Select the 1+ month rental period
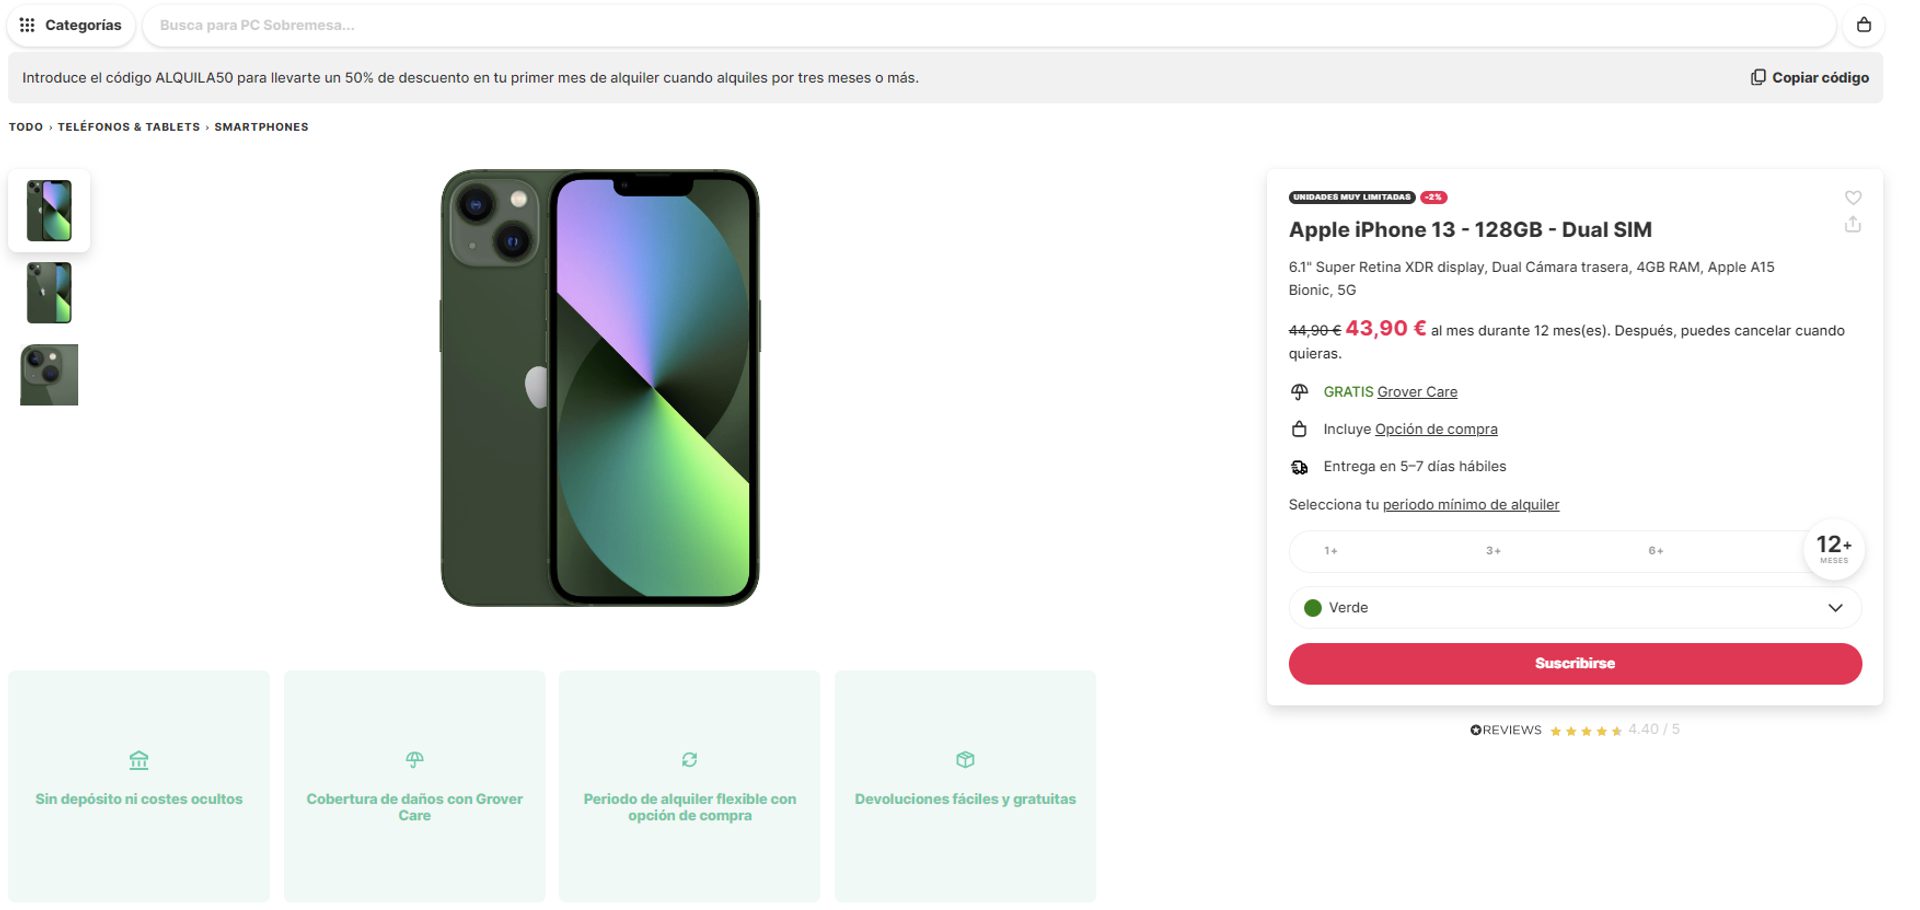Viewport: 1920px width, 910px height. coord(1331,551)
